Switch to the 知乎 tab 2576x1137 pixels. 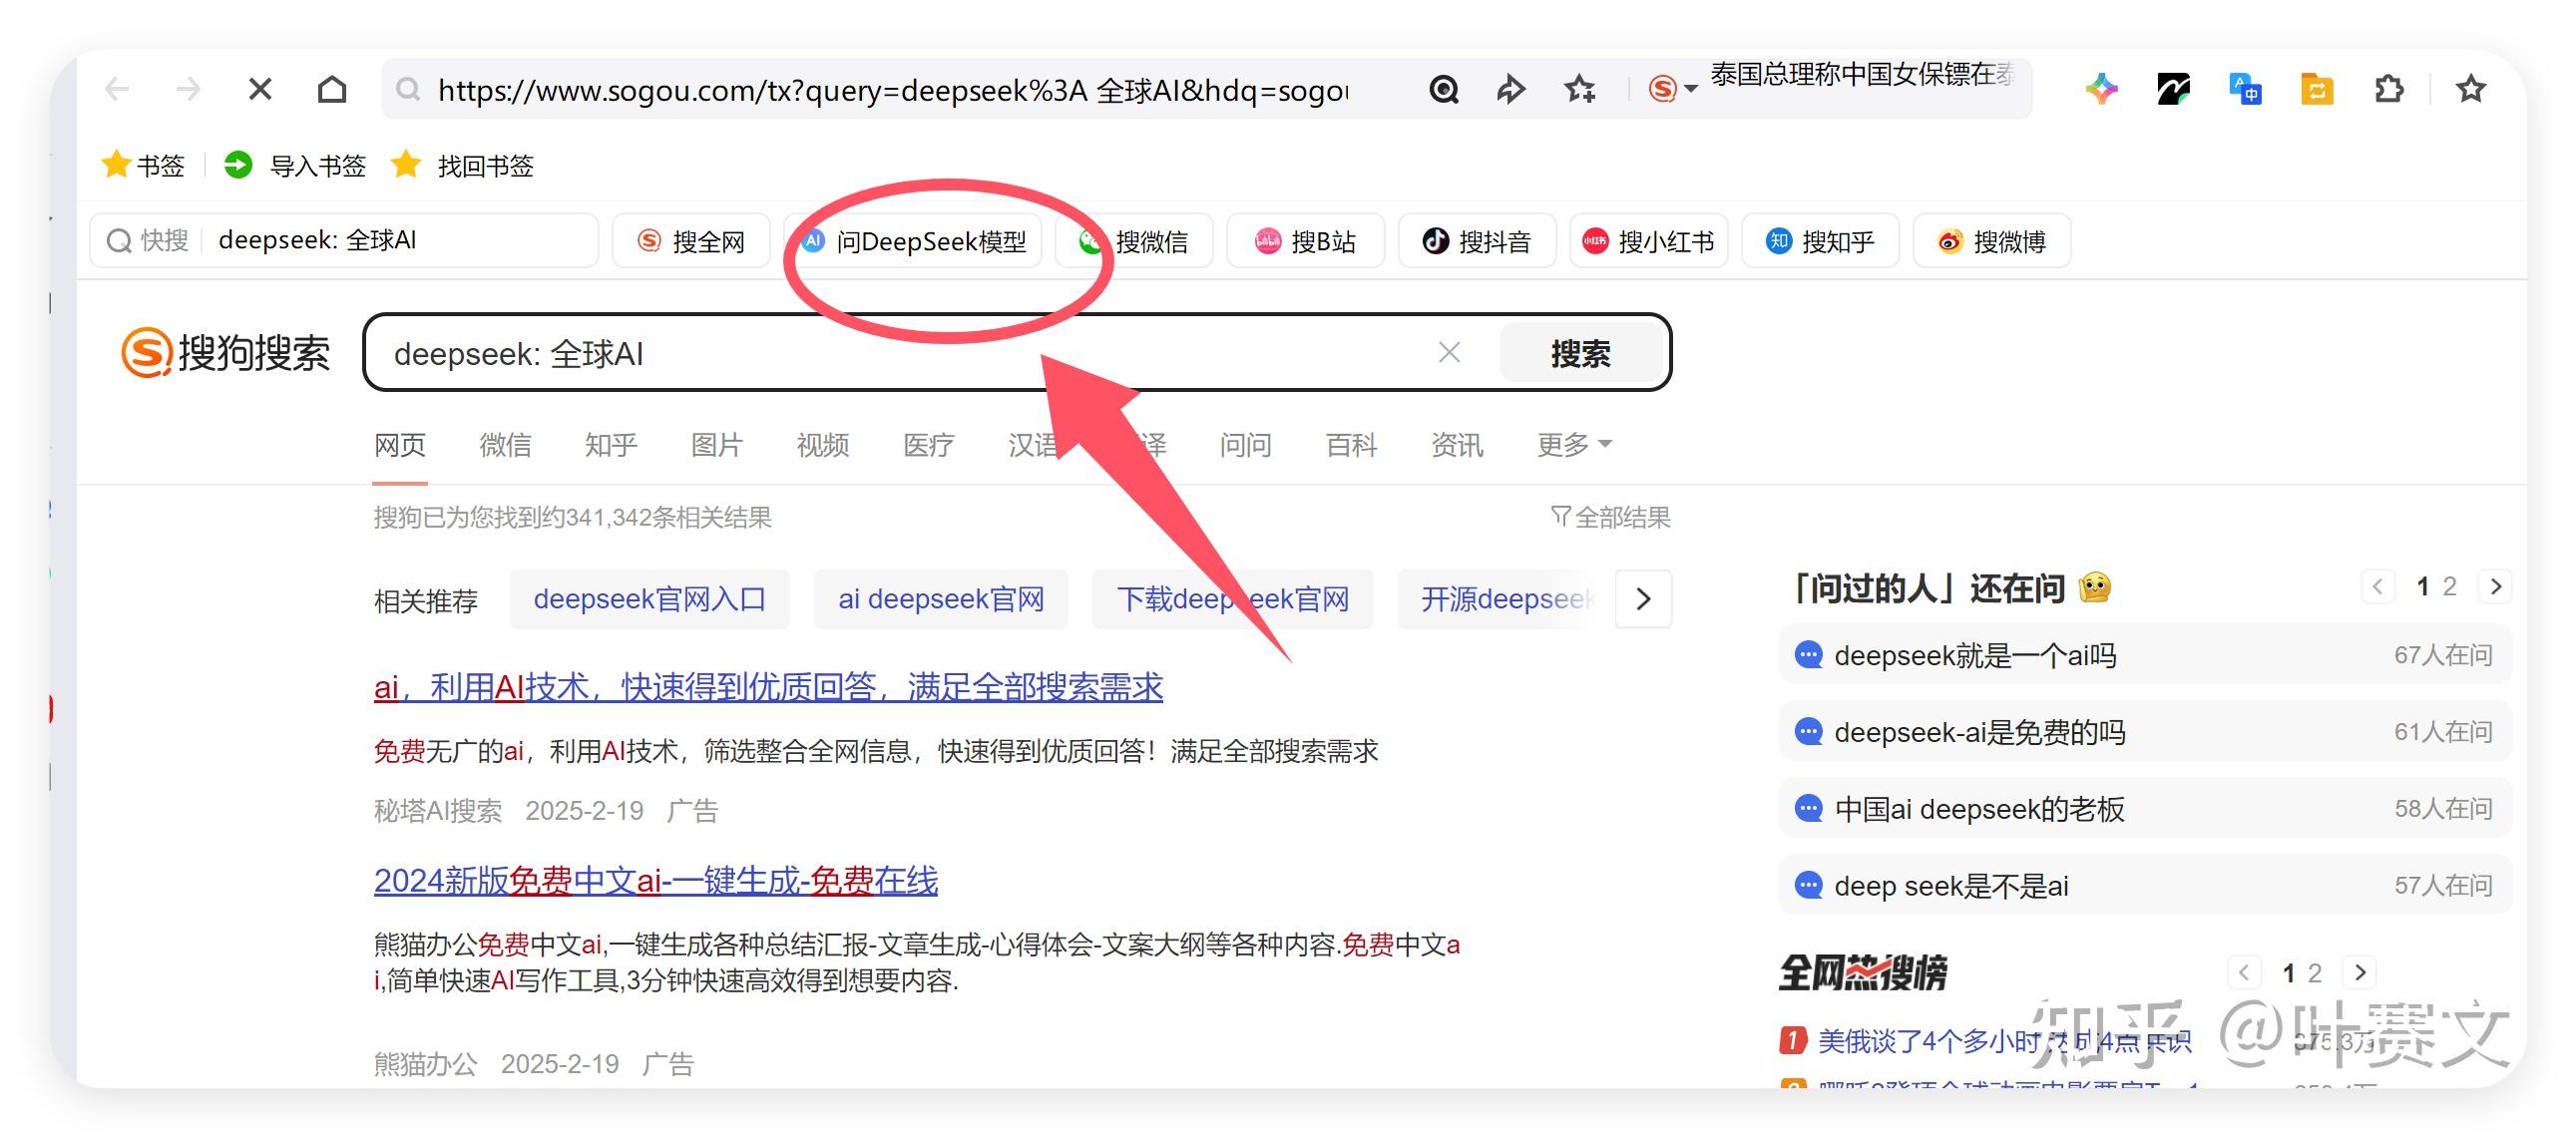coord(611,445)
